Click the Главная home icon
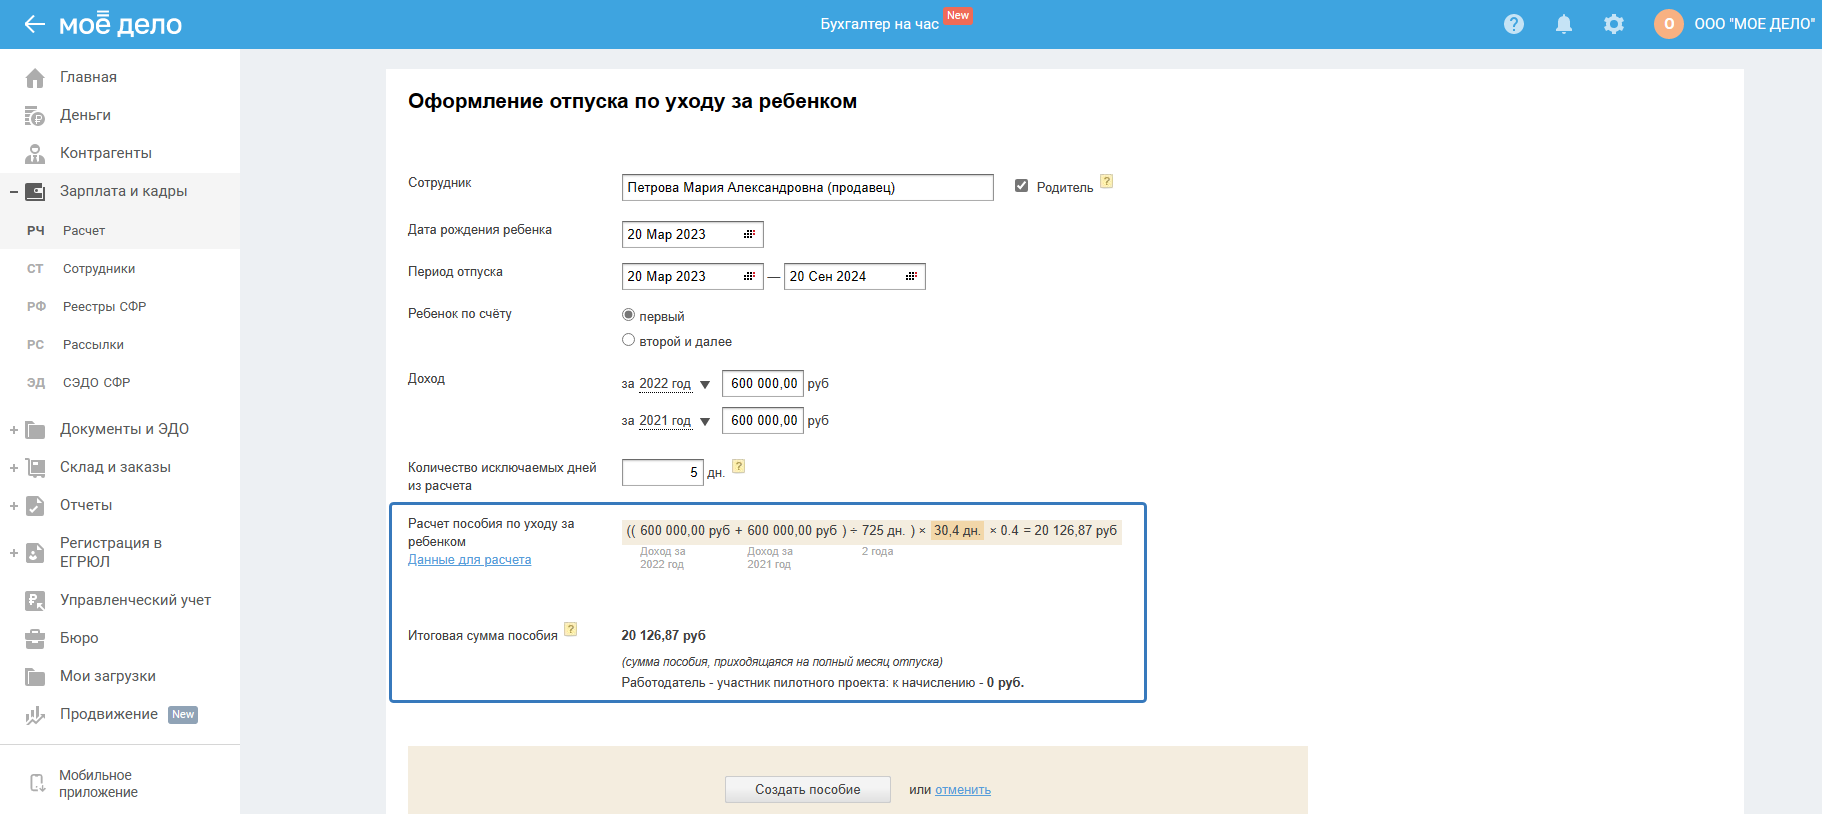This screenshot has height=814, width=1822. click(x=35, y=77)
